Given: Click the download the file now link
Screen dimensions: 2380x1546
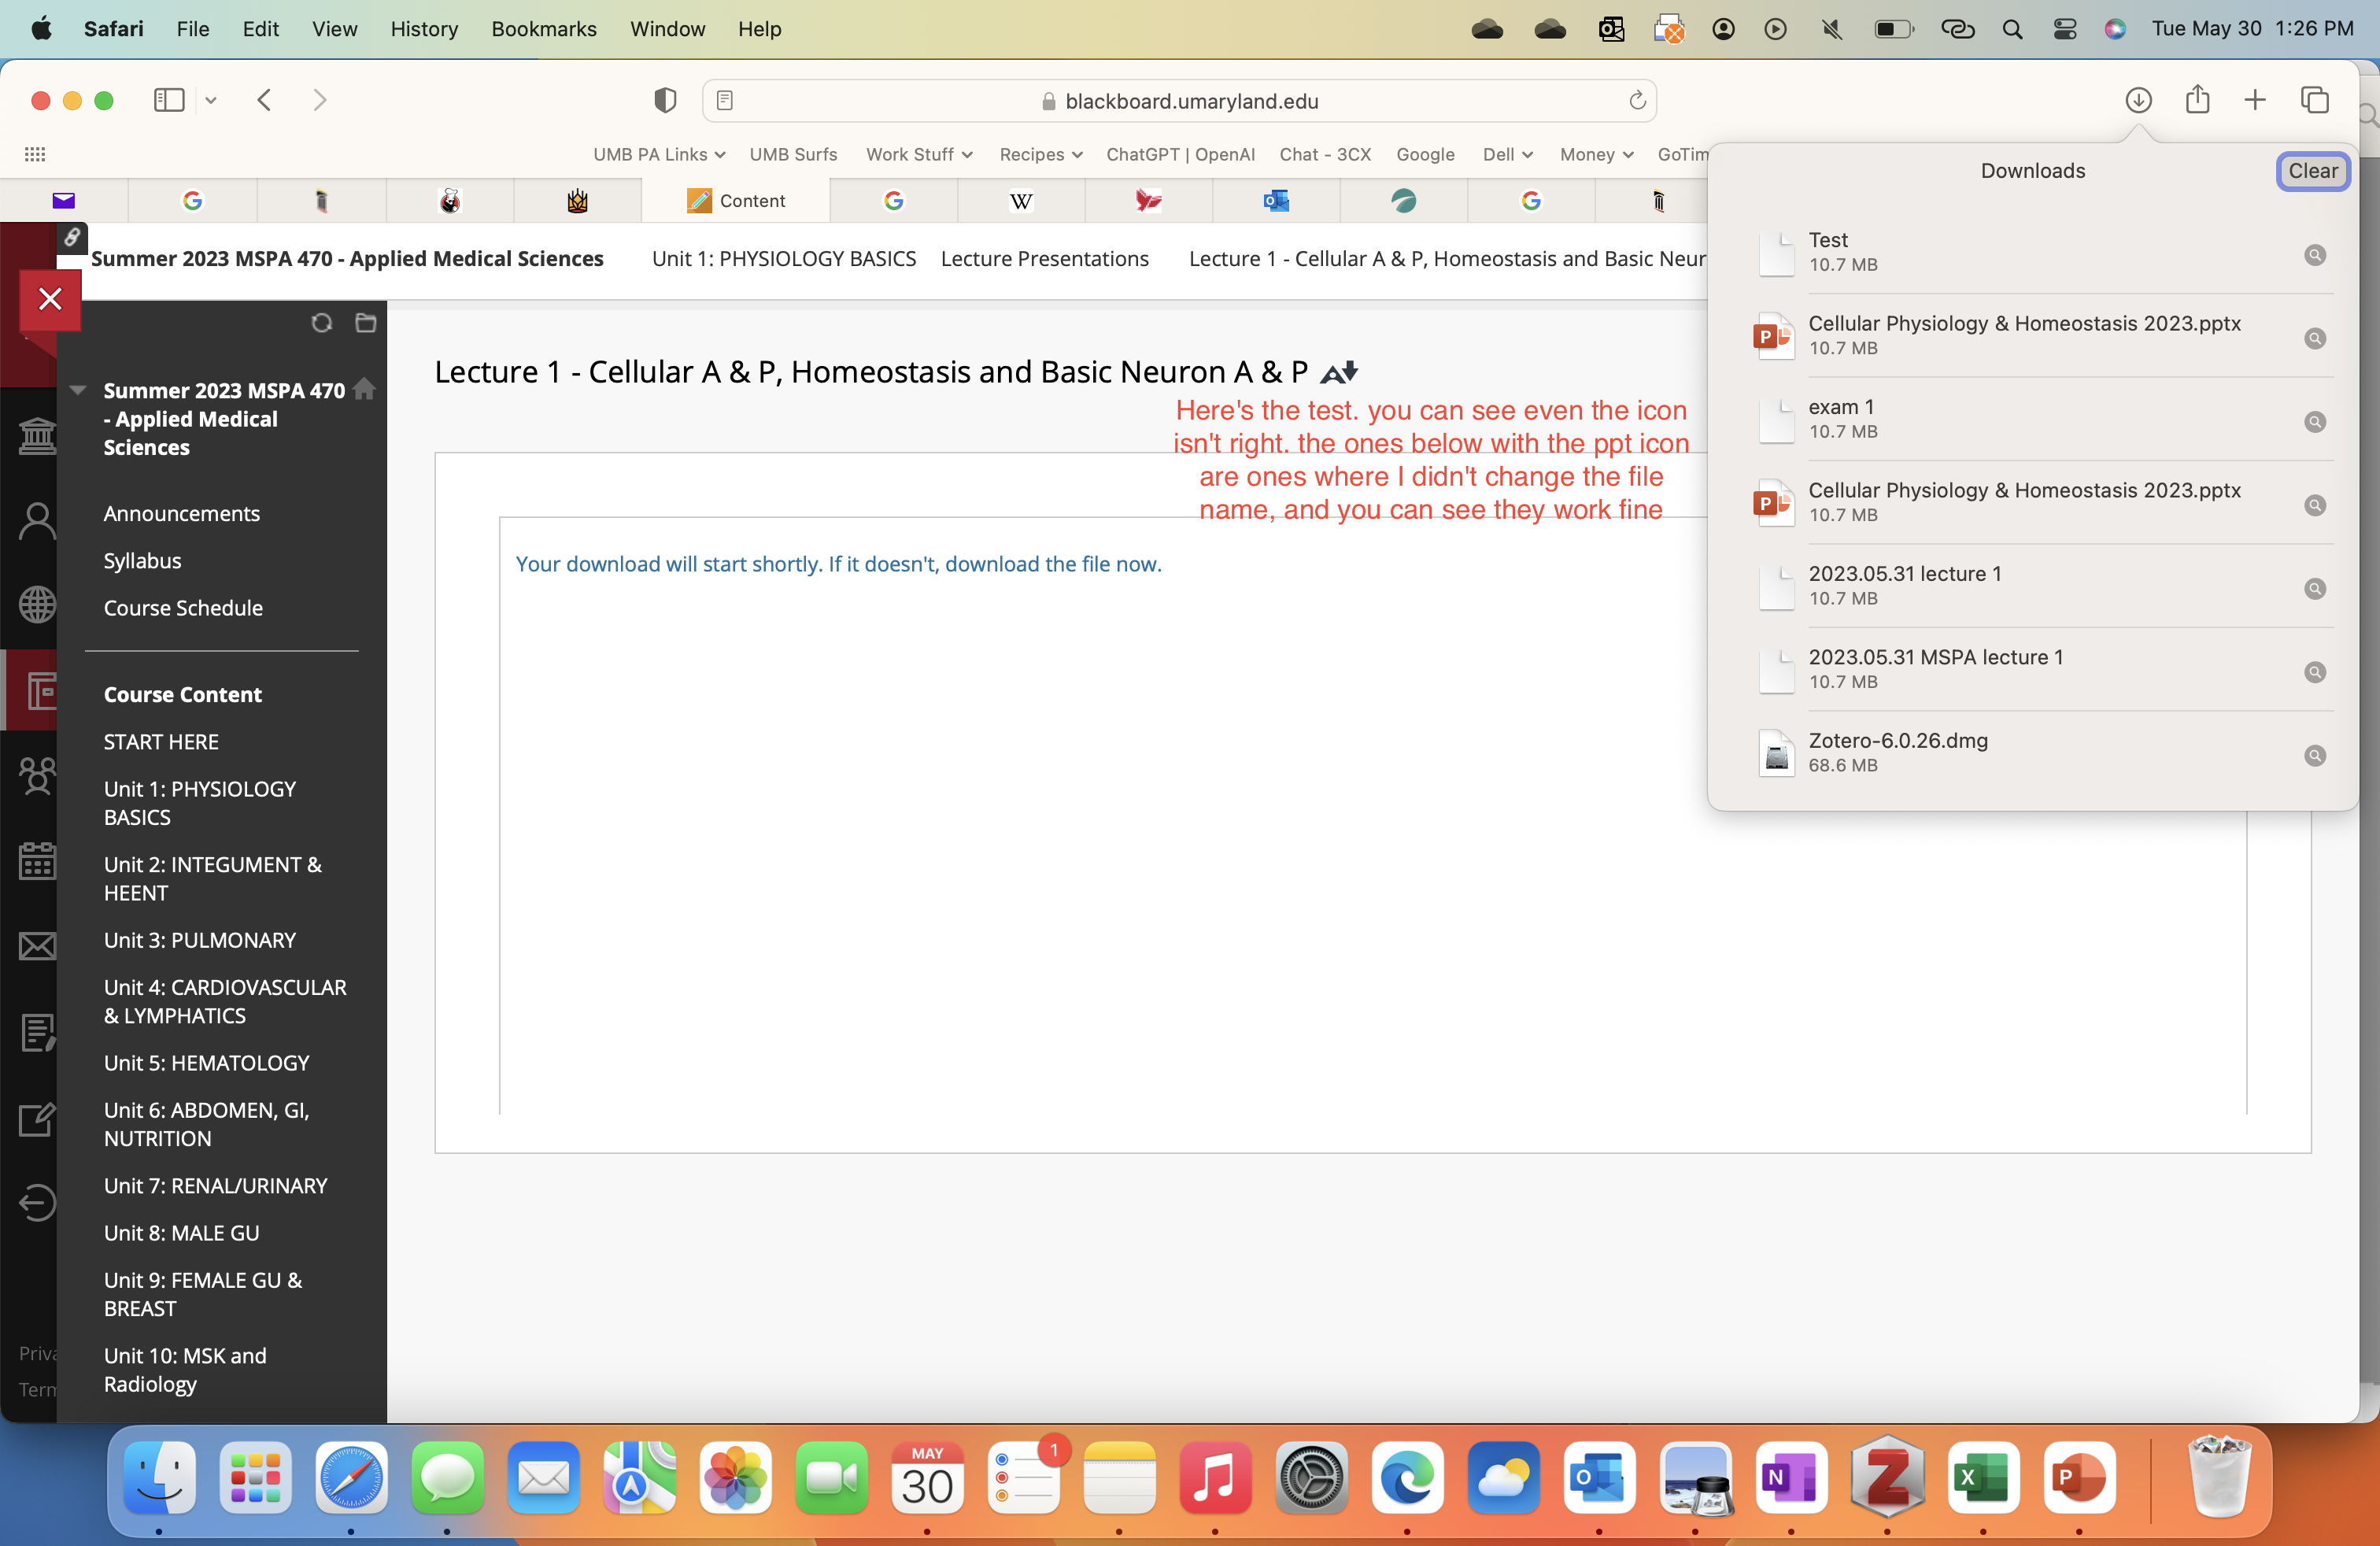Looking at the screenshot, I should pos(1053,563).
